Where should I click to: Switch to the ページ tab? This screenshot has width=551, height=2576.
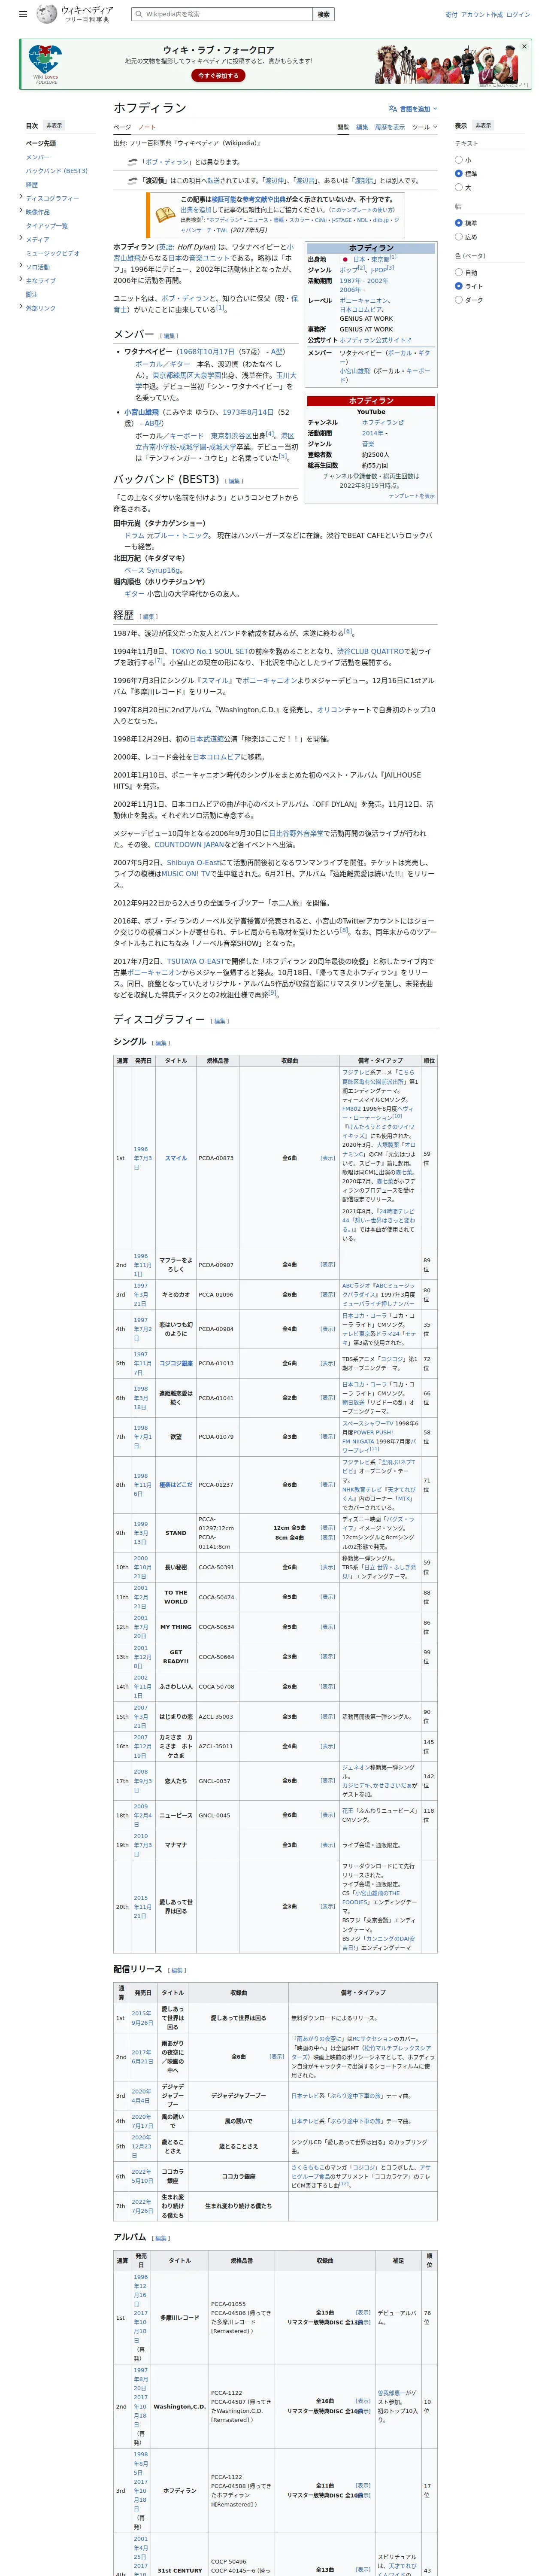pyautogui.click(x=122, y=127)
